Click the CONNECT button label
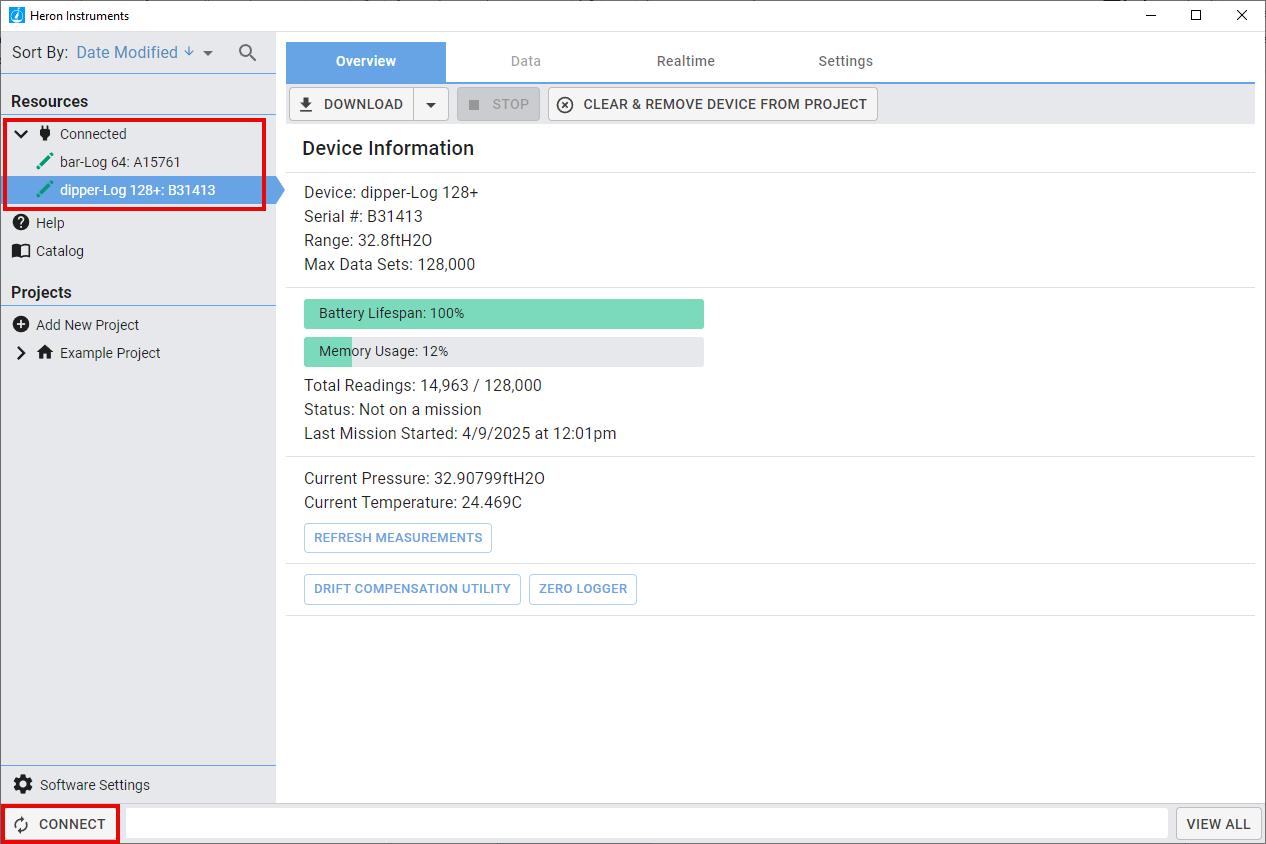Image resolution: width=1266 pixels, height=844 pixels. pos(72,824)
